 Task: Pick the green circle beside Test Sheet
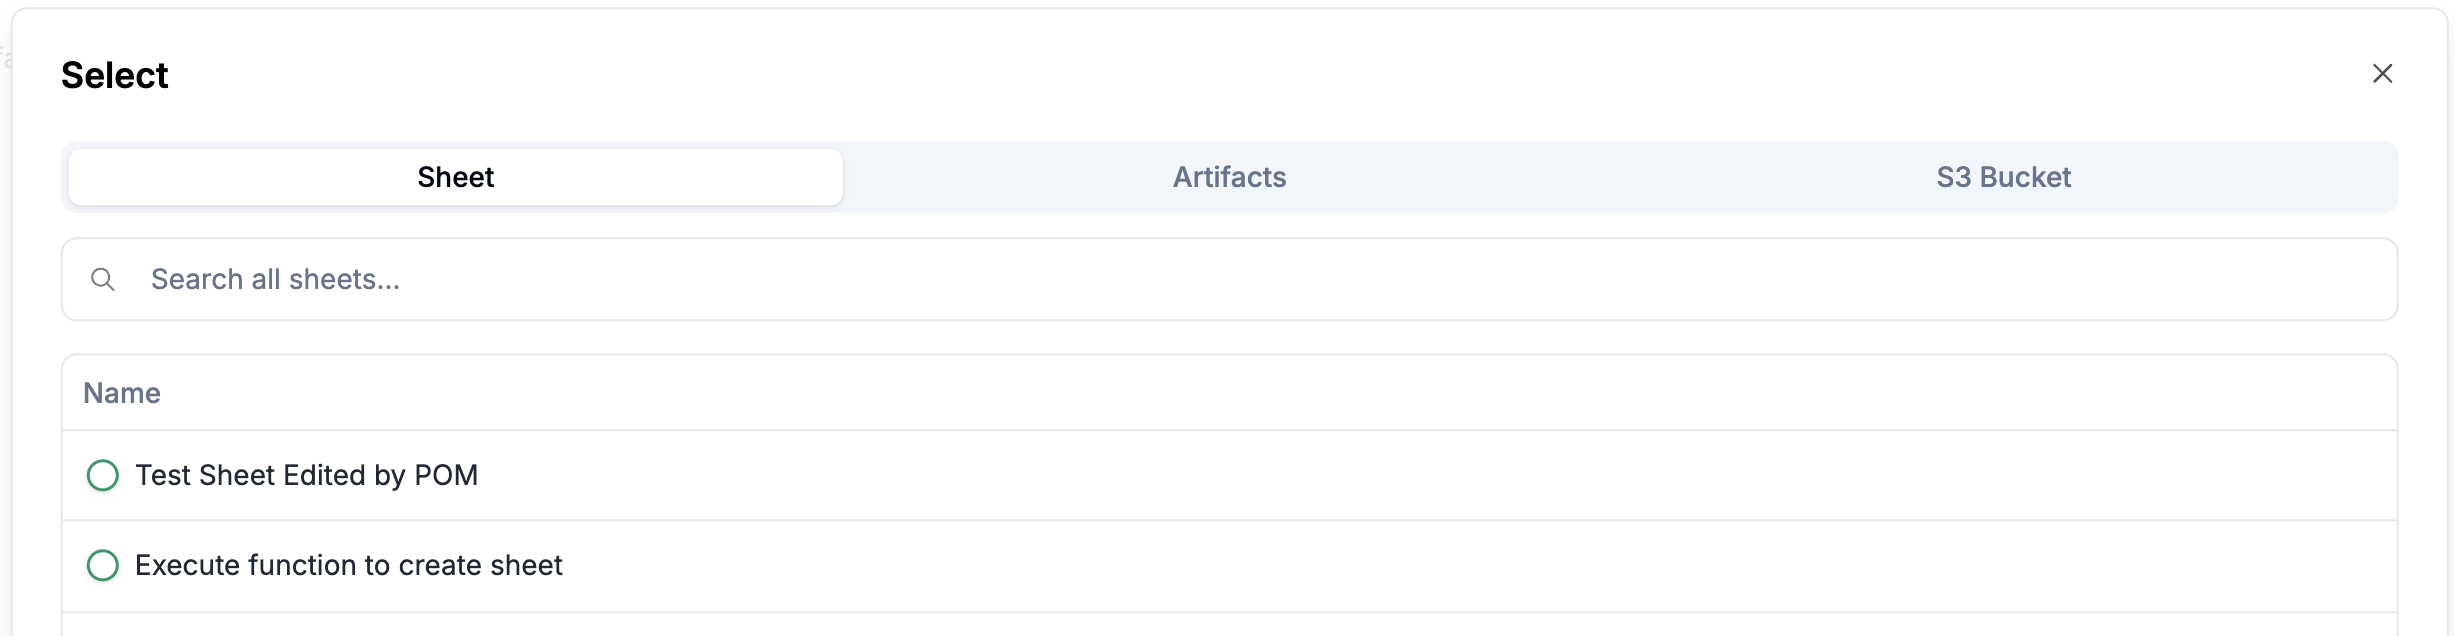pyautogui.click(x=103, y=475)
